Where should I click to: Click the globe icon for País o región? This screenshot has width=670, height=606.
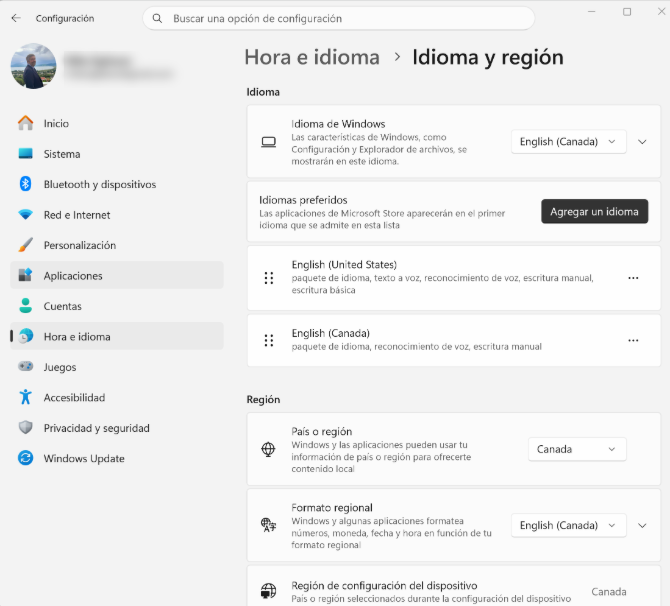coord(268,449)
